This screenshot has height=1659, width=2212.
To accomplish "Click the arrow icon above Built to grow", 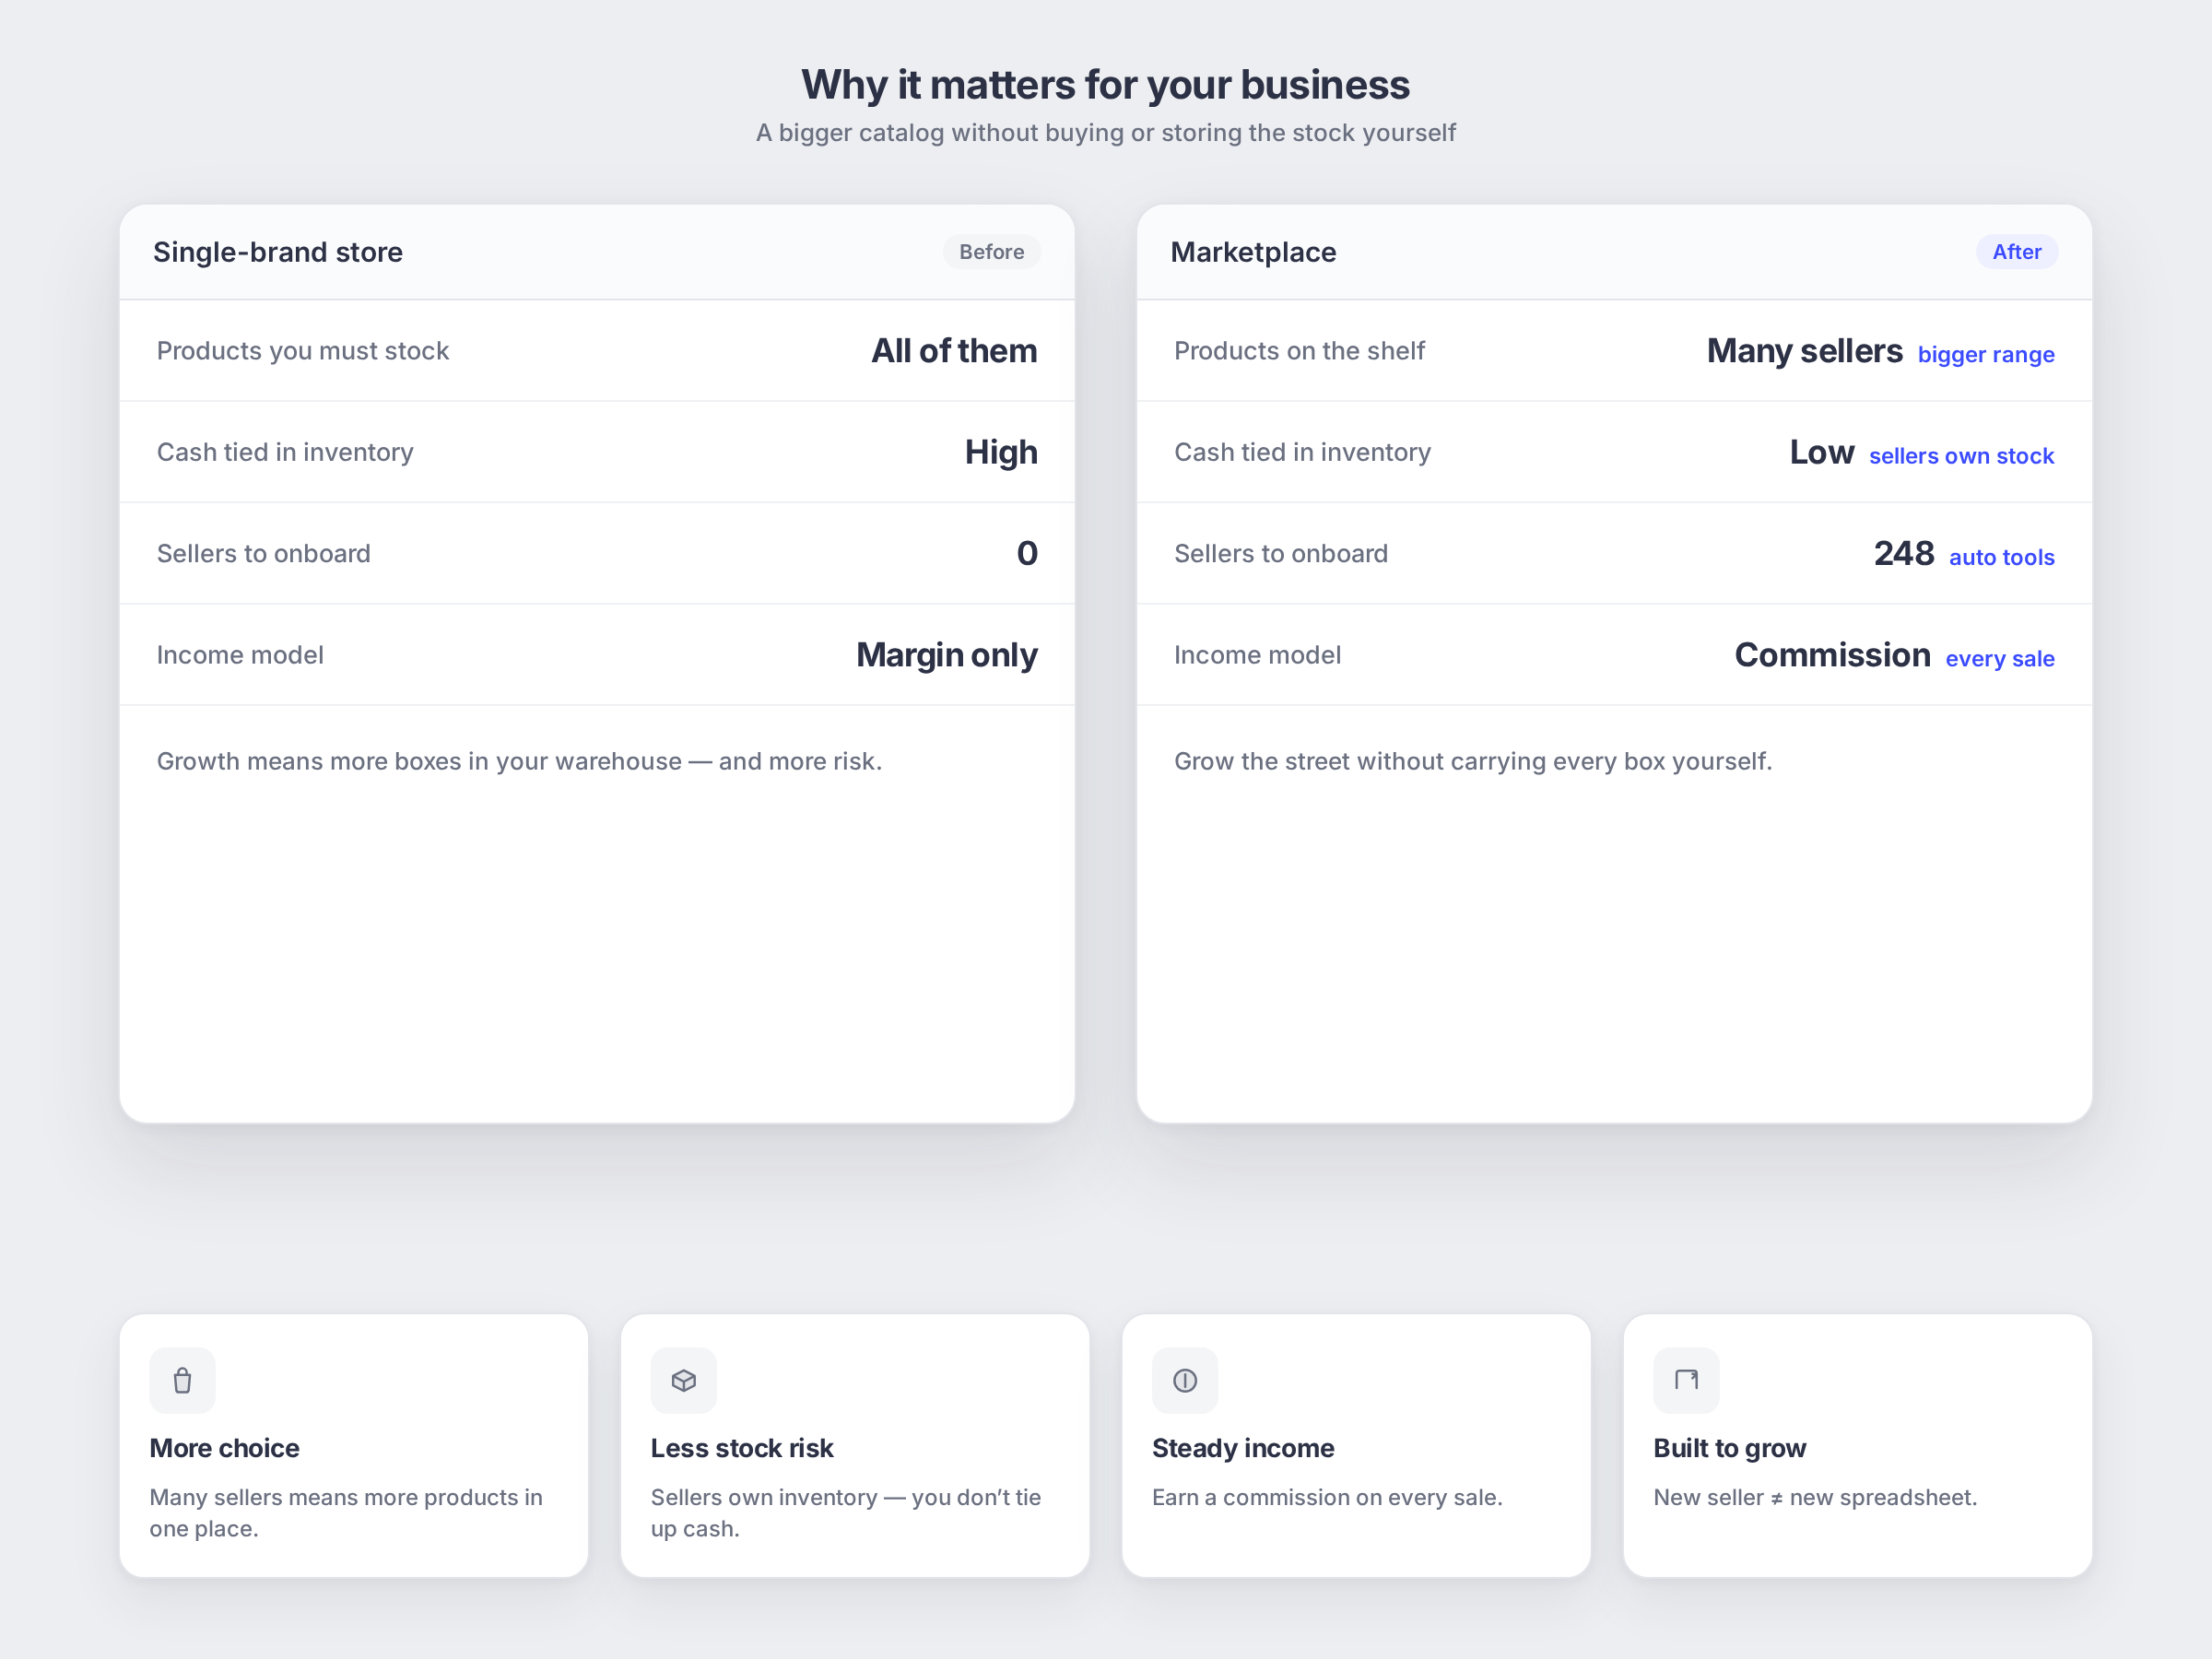I will point(1686,1380).
